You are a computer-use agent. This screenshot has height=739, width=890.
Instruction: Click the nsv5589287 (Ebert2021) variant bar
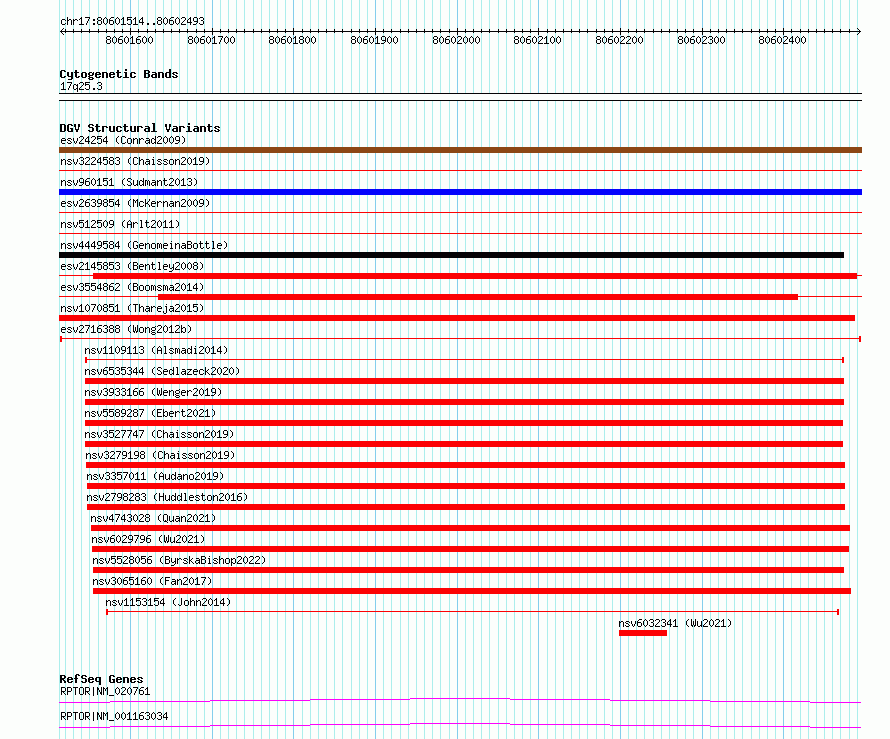pyautogui.click(x=464, y=423)
